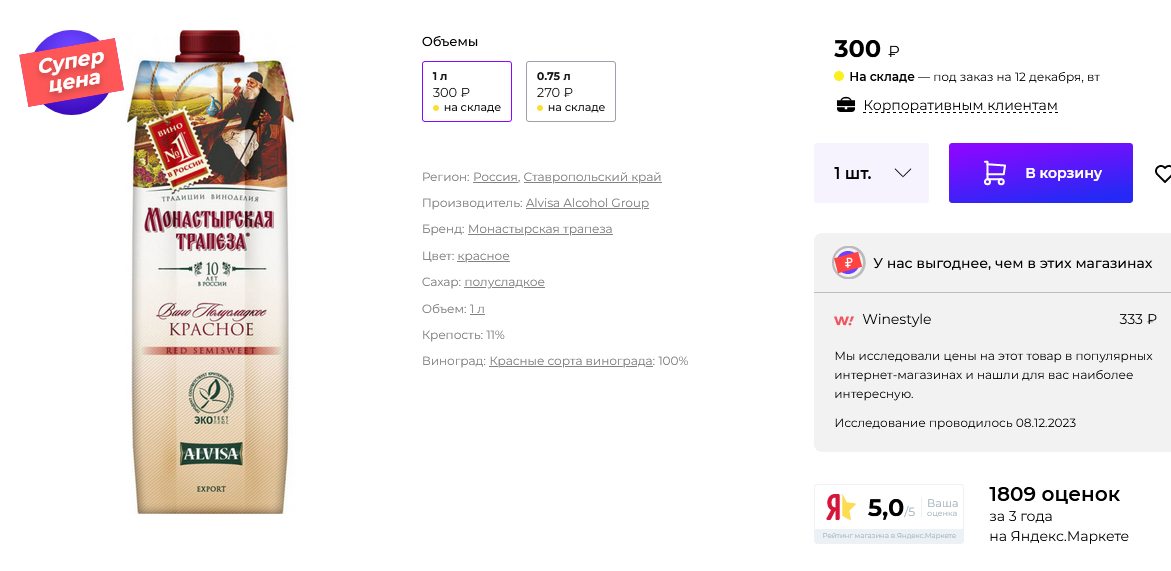Click the Красные сорта винограда link
Viewport: 1171px width, 571px height.
click(x=571, y=361)
